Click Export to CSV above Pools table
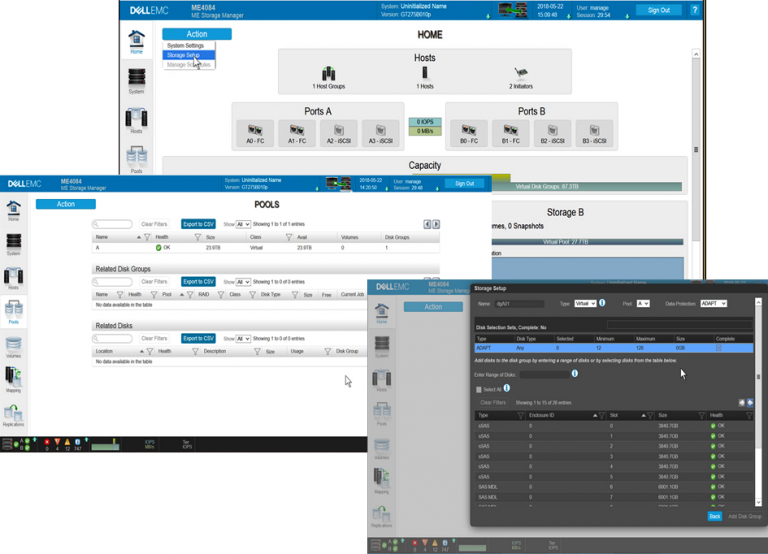The image size is (768, 554). tap(198, 225)
